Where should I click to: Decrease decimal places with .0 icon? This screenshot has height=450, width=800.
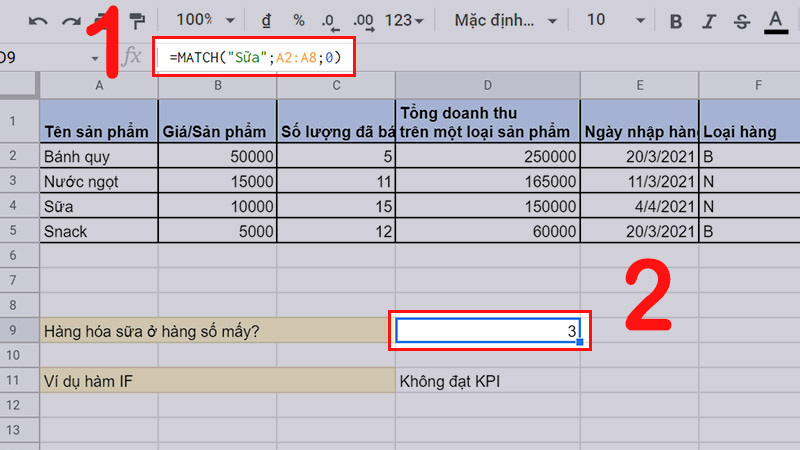point(331,20)
